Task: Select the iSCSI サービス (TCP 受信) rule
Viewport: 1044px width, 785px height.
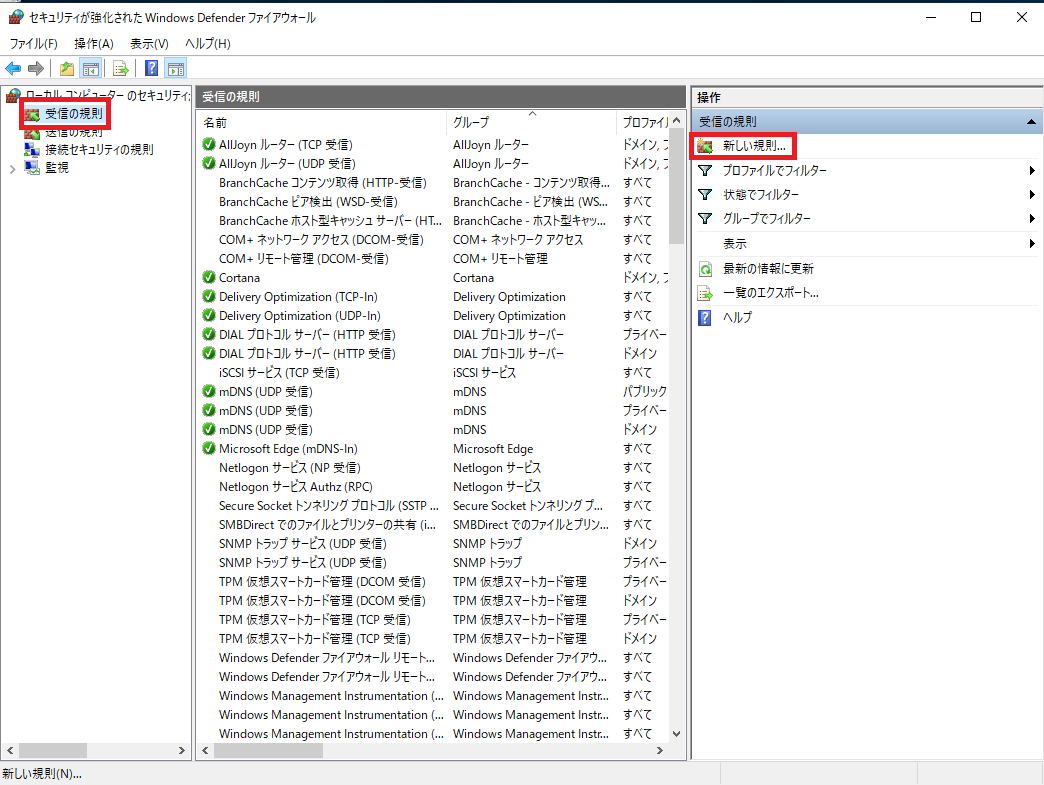Action: 279,373
